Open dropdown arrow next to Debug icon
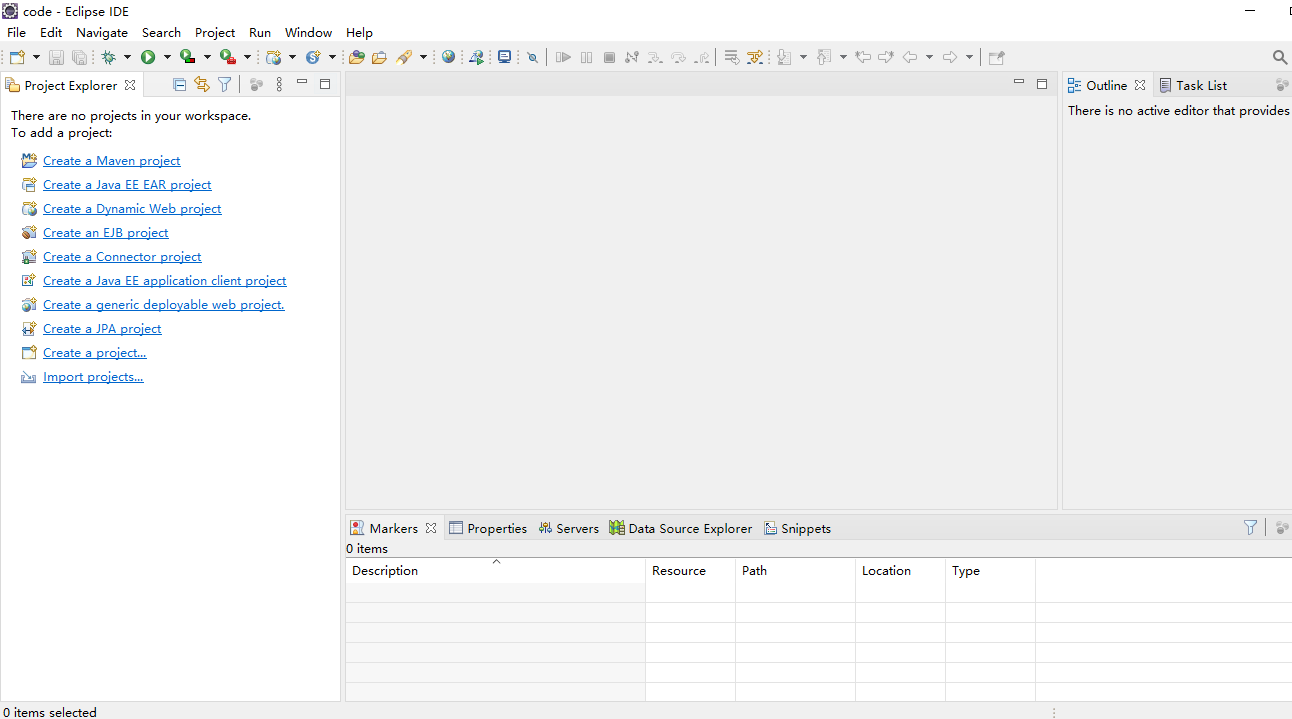The image size is (1292, 719). [127, 57]
